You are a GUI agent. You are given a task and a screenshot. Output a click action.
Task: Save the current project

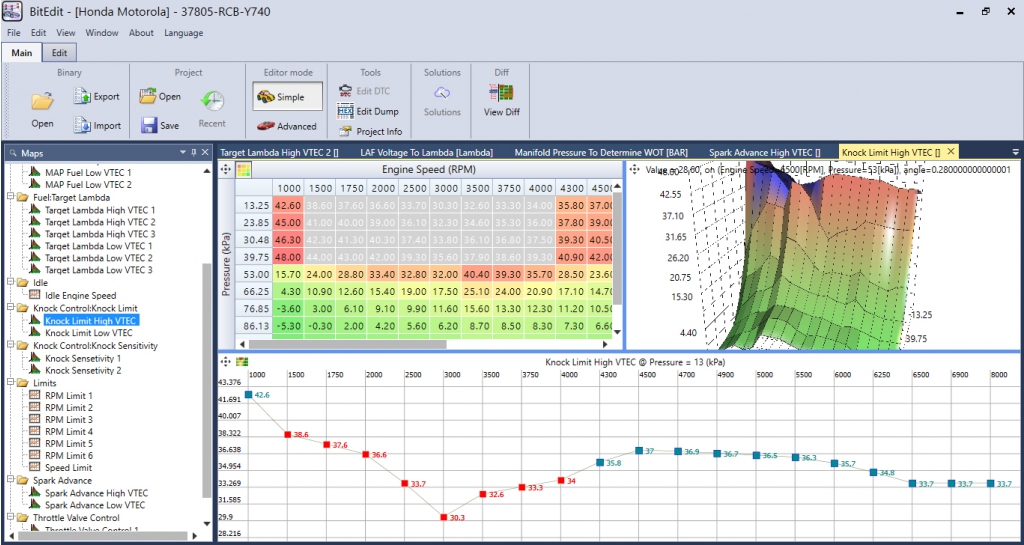coord(159,125)
